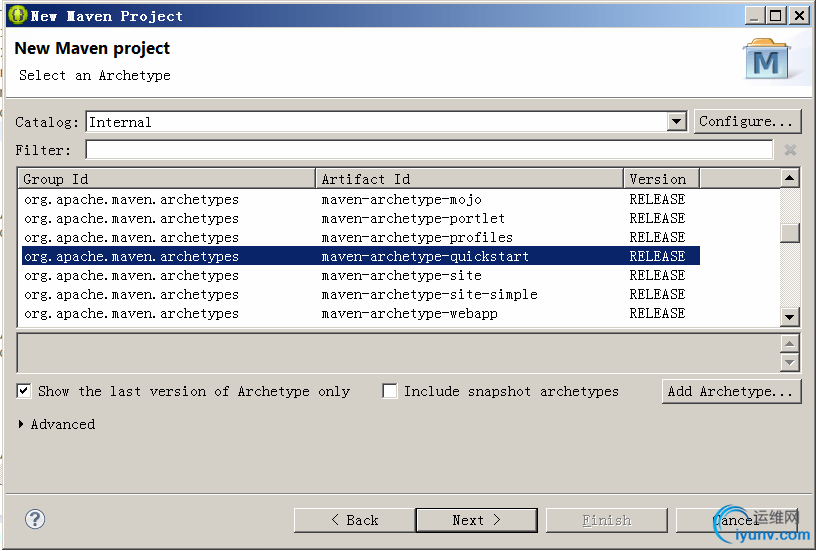The height and width of the screenshot is (551, 816).
Task: Focus the Filter text field
Action: click(429, 150)
